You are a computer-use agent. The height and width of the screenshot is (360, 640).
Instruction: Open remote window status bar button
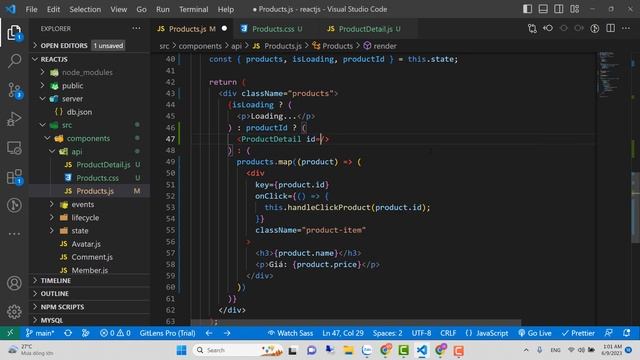click(x=10, y=333)
